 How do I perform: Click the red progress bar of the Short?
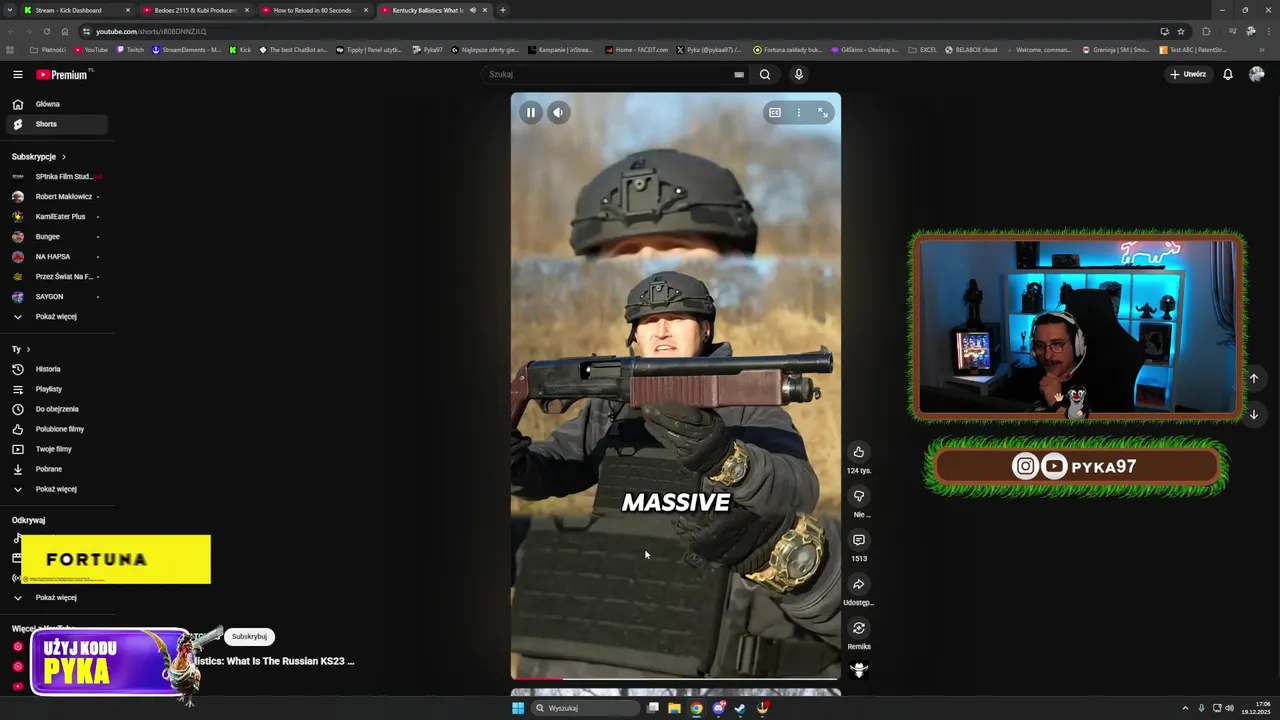click(x=537, y=679)
